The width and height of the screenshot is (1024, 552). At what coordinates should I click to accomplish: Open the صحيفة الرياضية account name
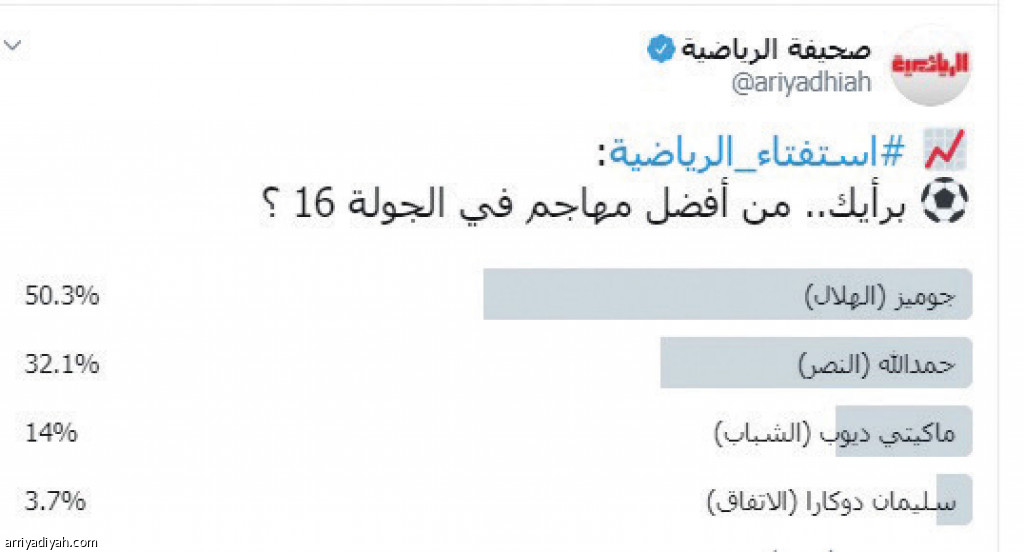(776, 50)
